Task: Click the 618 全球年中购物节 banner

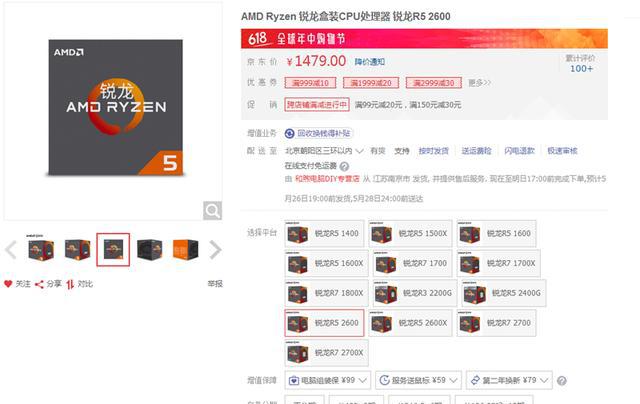Action: point(424,39)
